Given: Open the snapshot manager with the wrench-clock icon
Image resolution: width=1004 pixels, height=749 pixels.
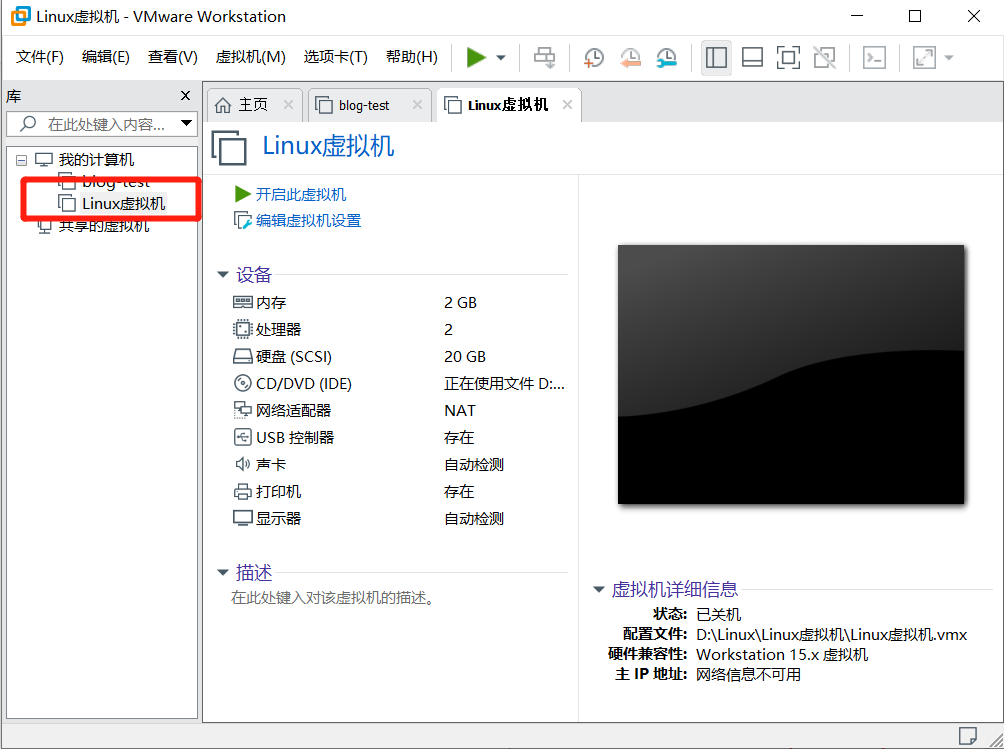Looking at the screenshot, I should (x=666, y=57).
